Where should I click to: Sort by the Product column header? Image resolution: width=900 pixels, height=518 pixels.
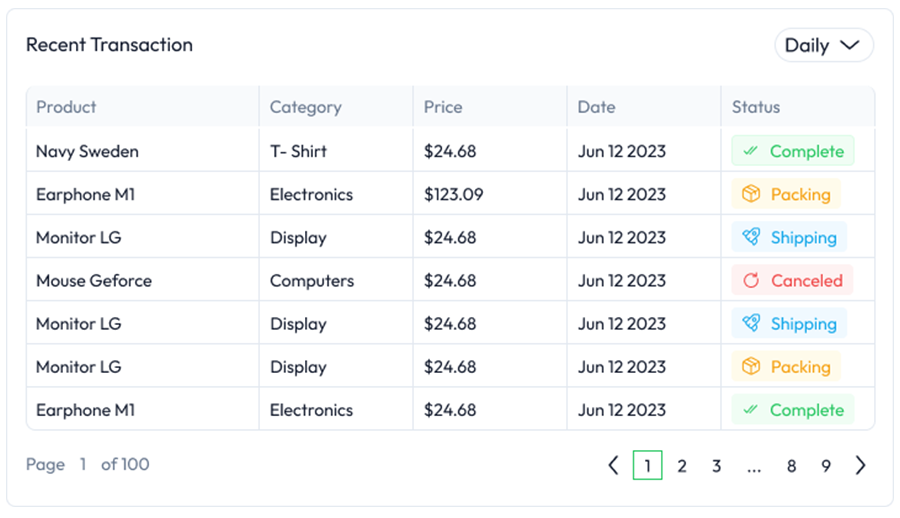click(66, 107)
